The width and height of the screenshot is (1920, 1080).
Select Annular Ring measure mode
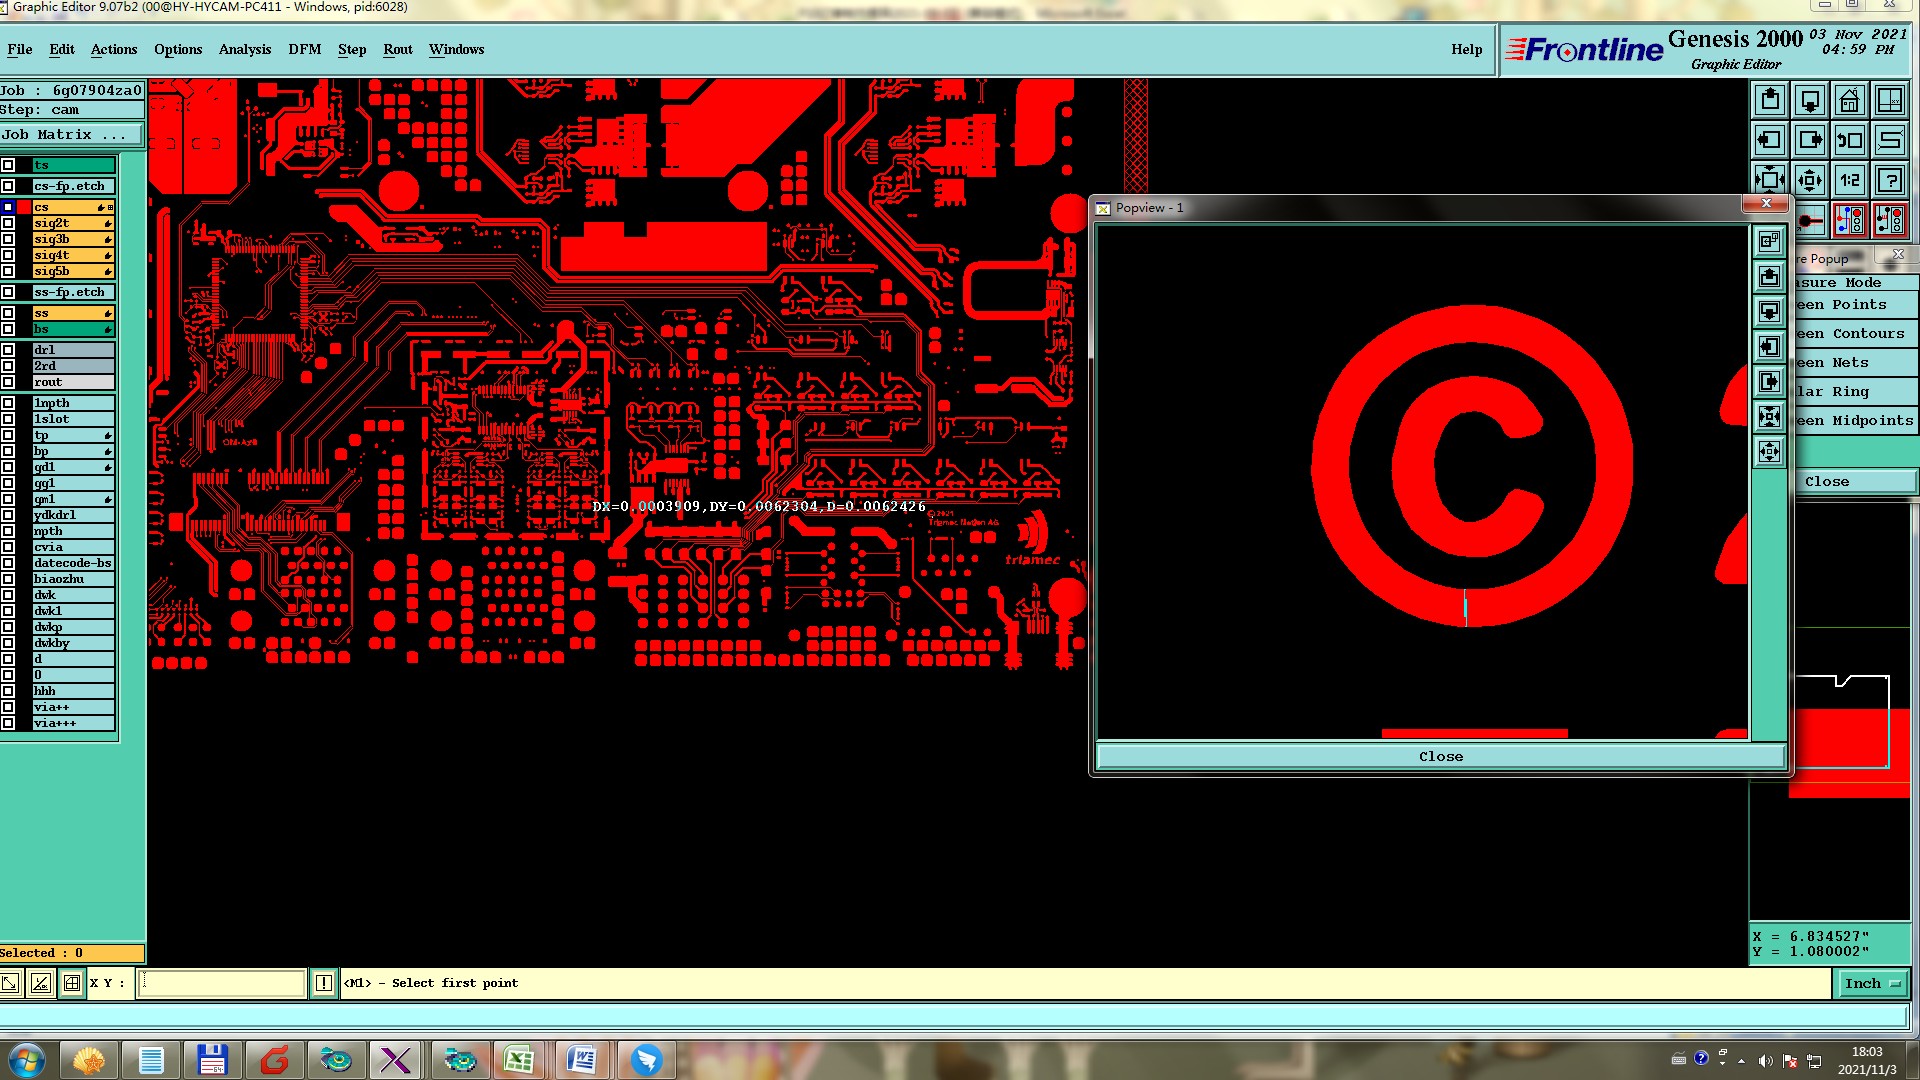(x=1855, y=391)
